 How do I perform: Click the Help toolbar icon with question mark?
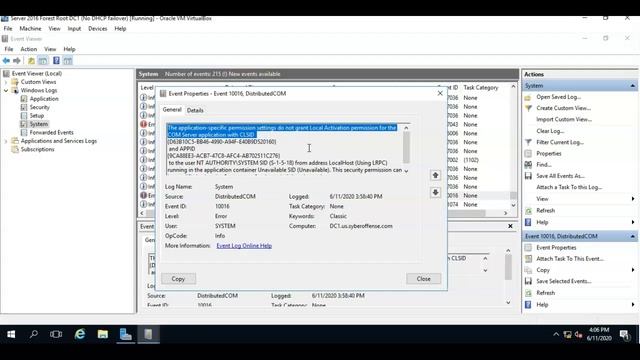click(x=56, y=61)
